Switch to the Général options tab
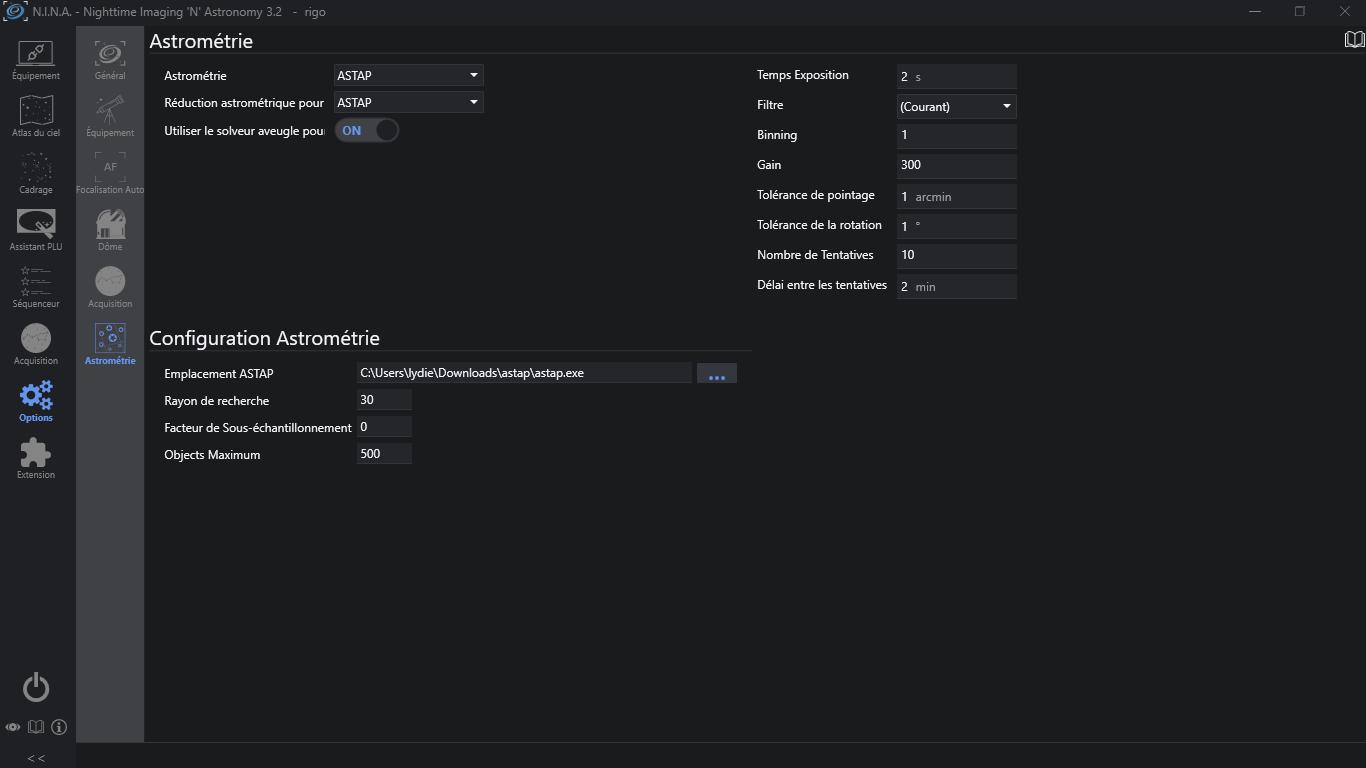 pos(110,59)
